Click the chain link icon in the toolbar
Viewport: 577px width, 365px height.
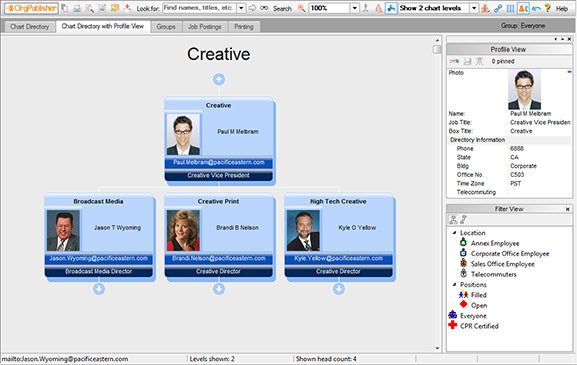coord(498,8)
